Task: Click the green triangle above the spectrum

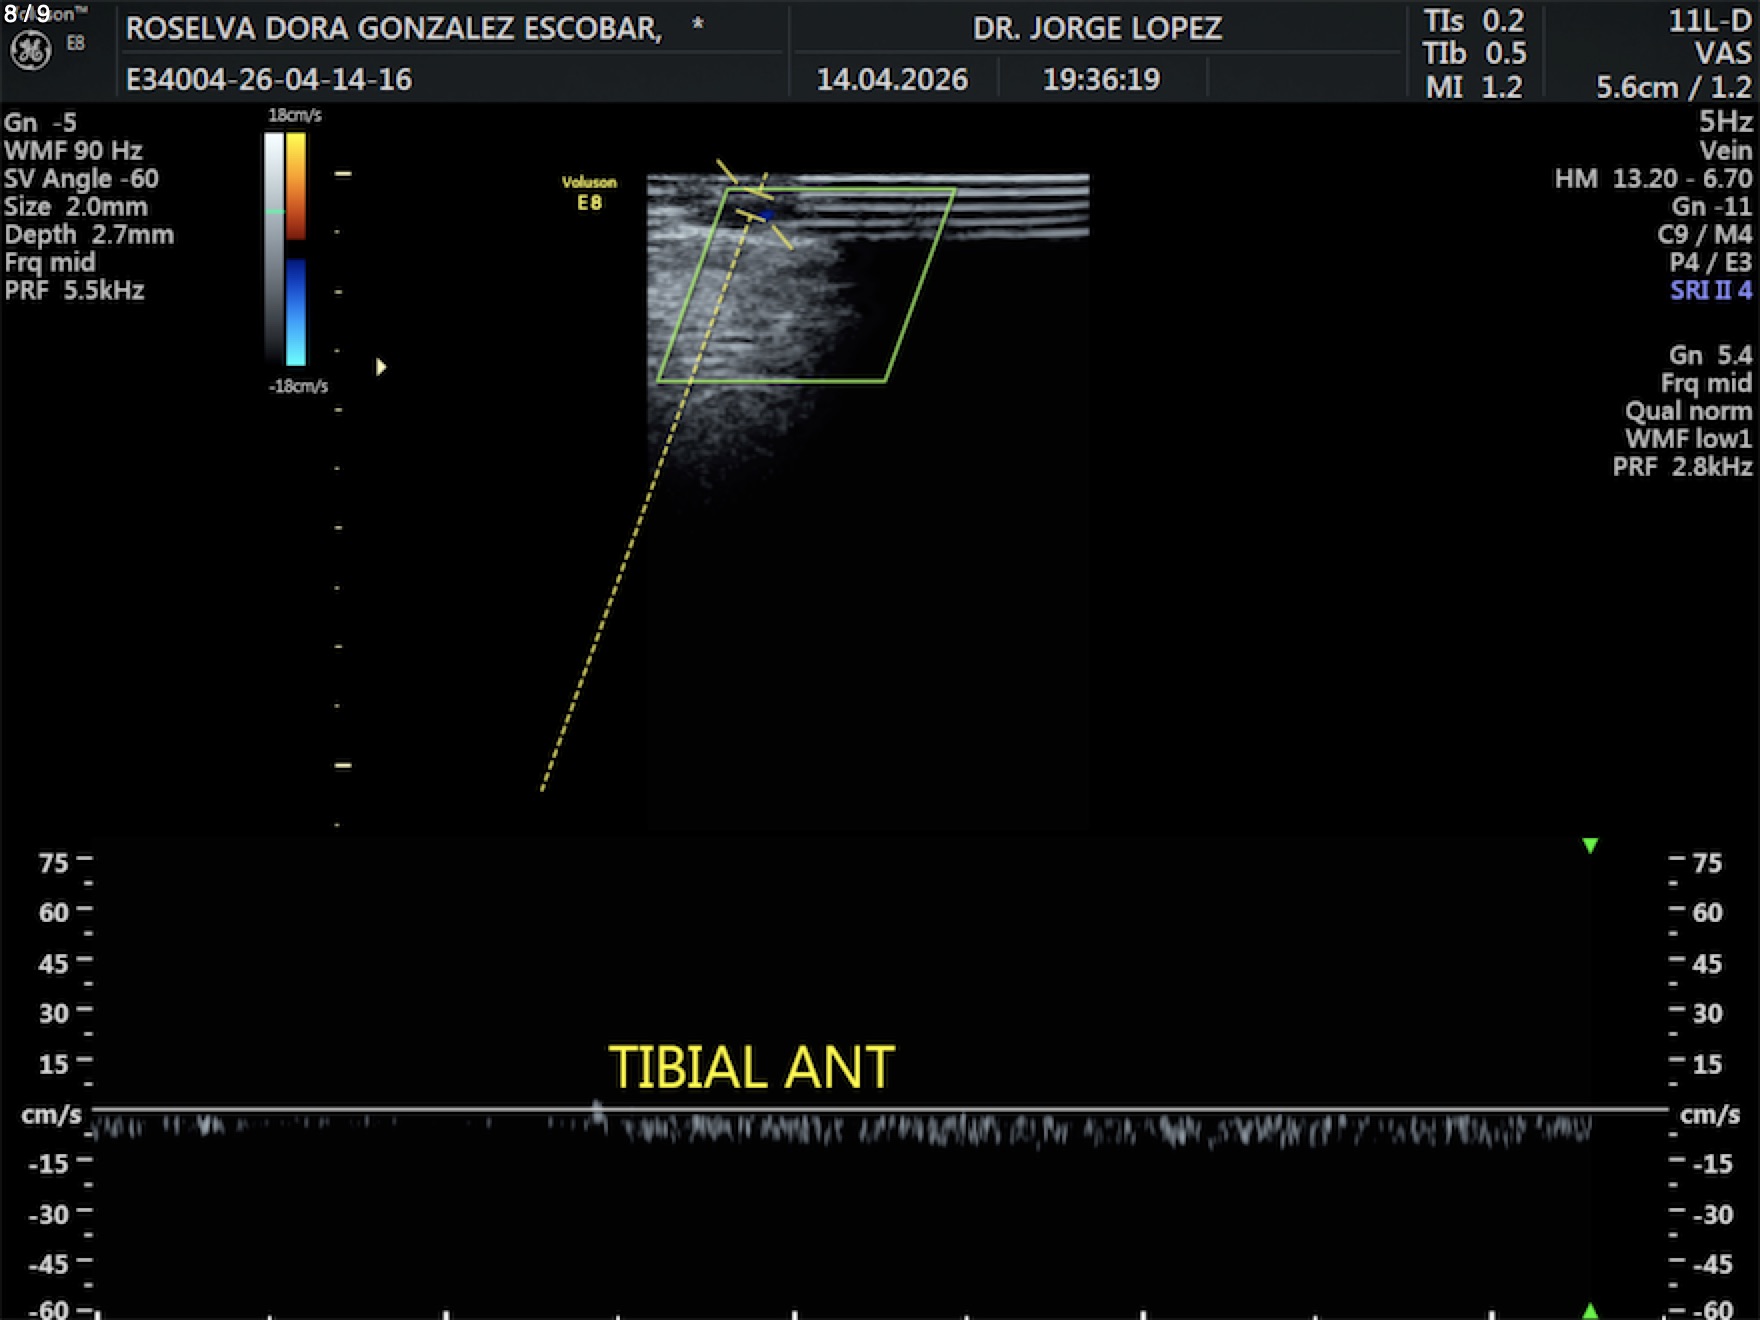Action: coord(1590,846)
